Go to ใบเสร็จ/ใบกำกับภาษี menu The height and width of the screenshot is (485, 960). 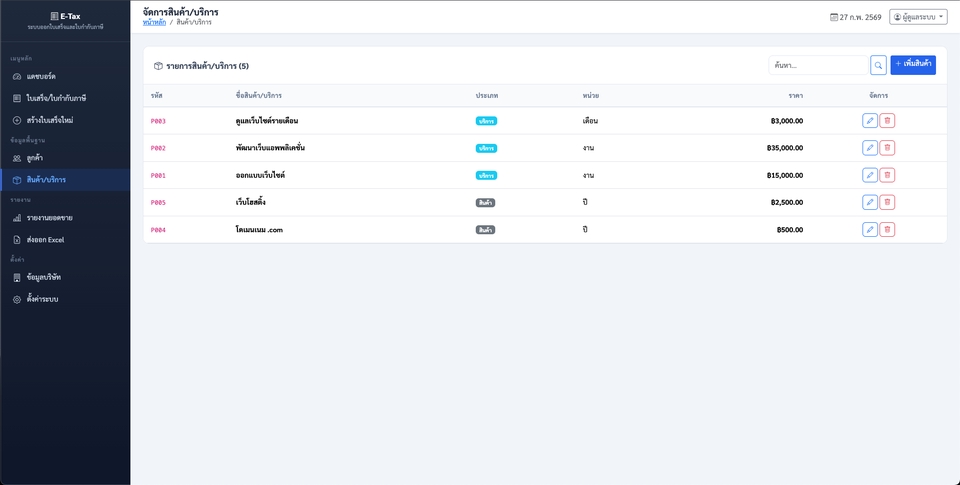[56, 98]
